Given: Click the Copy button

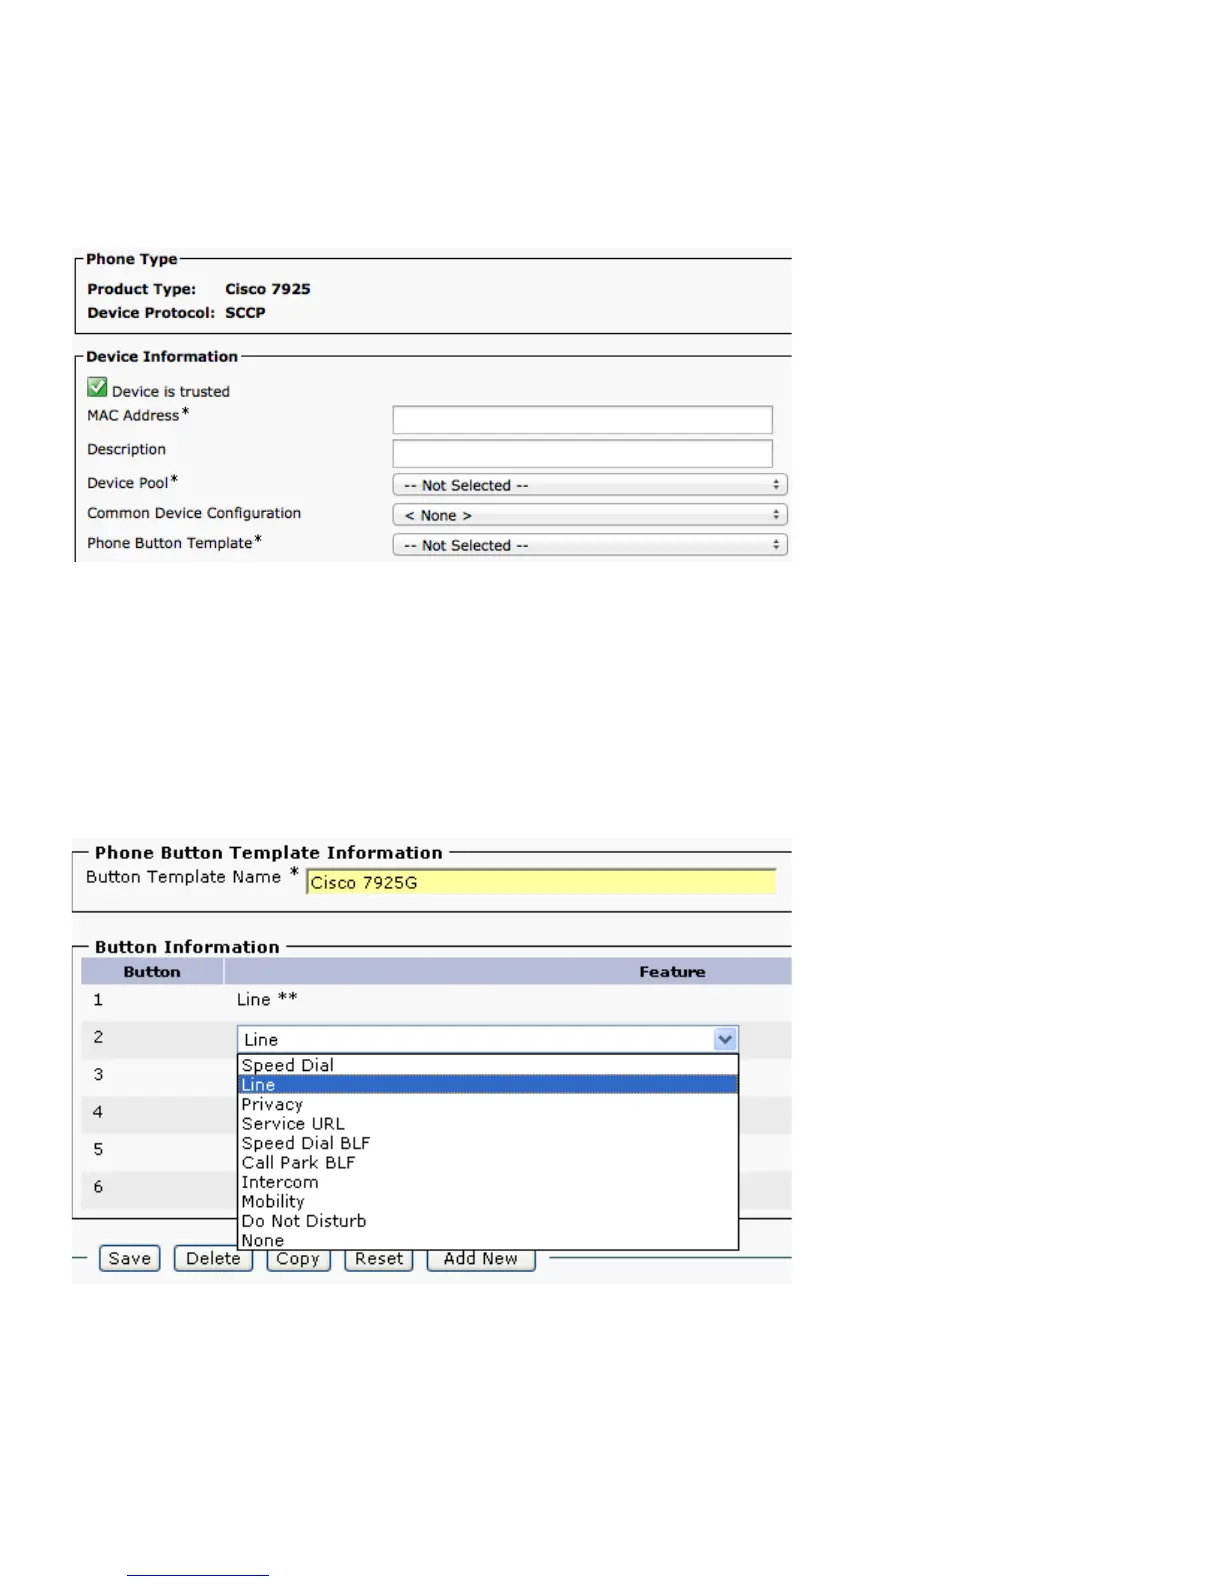Looking at the screenshot, I should click(x=298, y=1258).
